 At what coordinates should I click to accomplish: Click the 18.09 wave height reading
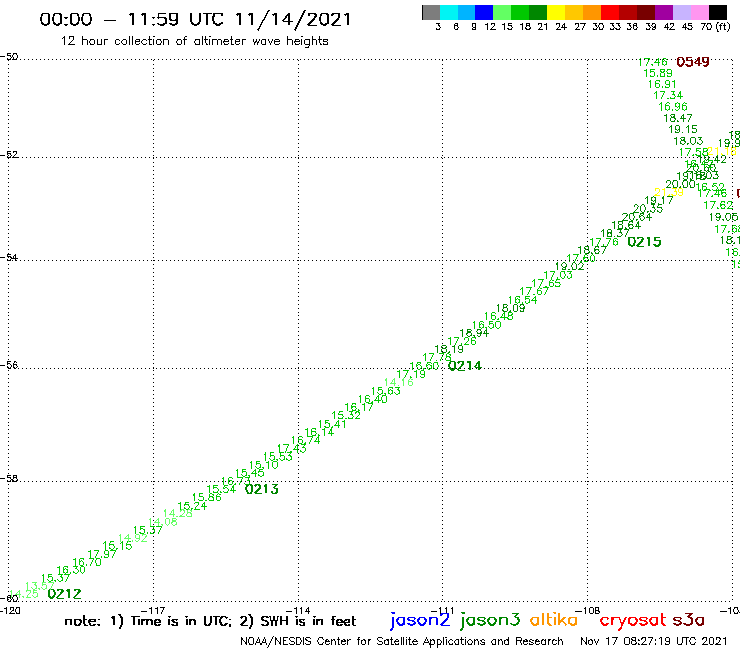(x=511, y=308)
